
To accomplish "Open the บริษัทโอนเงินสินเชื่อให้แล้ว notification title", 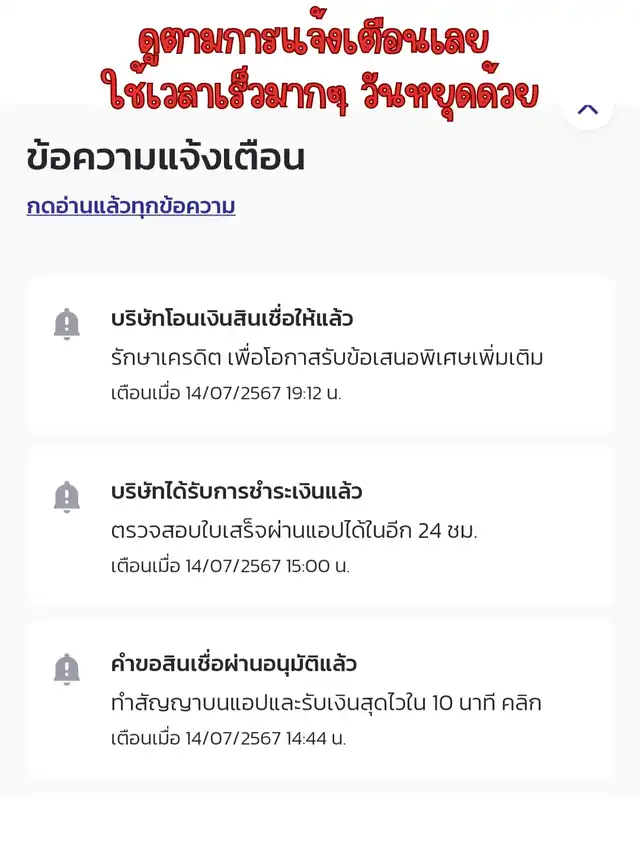I will pos(232,320).
